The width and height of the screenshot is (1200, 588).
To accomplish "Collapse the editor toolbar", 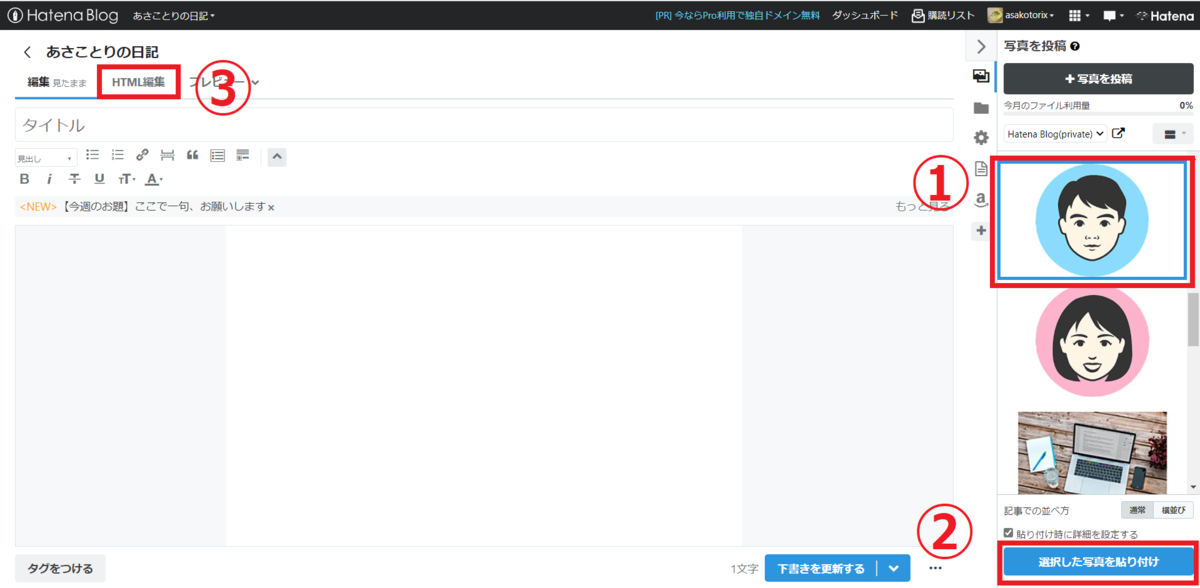I will (277, 156).
